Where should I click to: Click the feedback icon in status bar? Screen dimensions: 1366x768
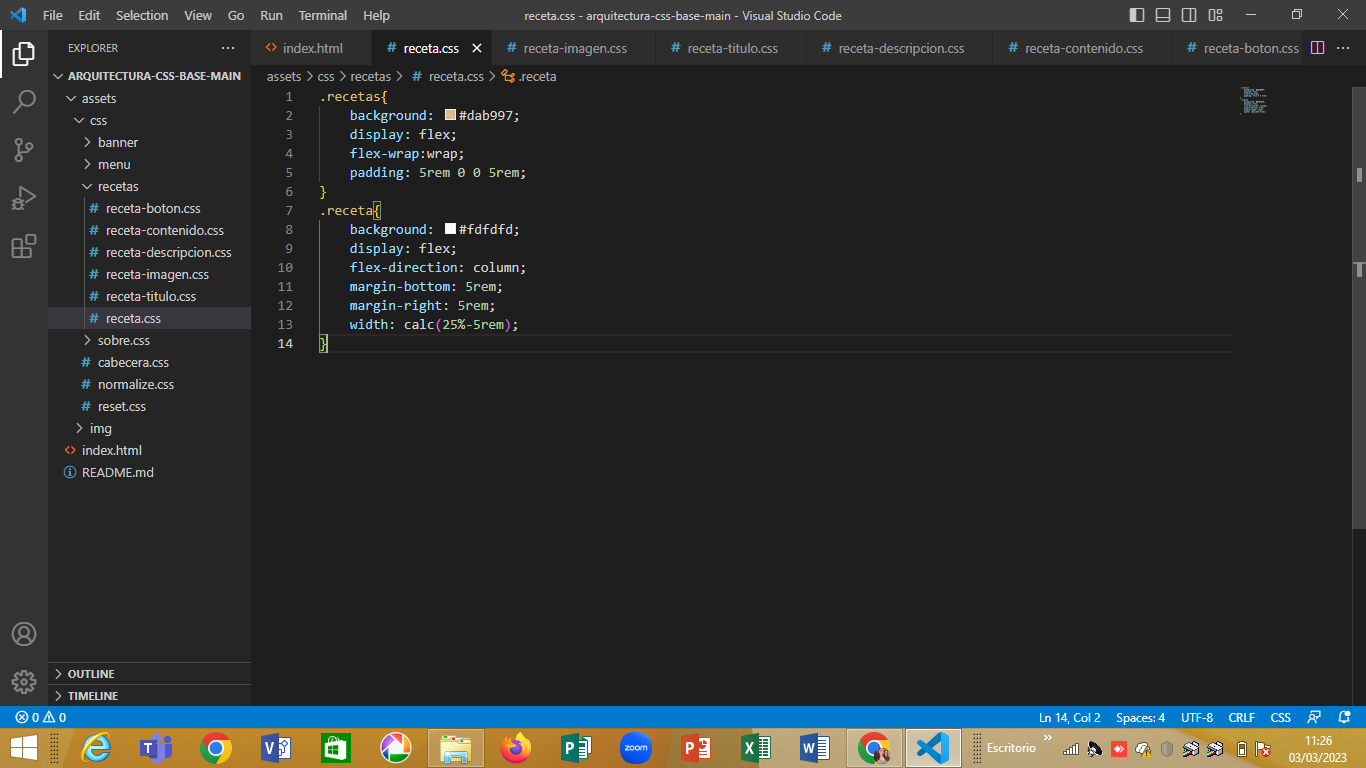1315,718
